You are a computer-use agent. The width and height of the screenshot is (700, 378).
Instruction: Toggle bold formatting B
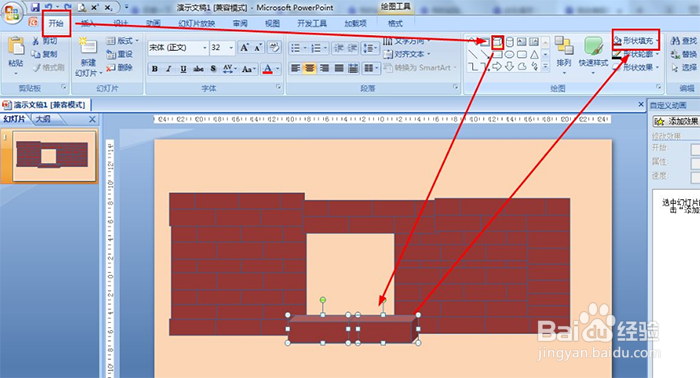pos(154,69)
